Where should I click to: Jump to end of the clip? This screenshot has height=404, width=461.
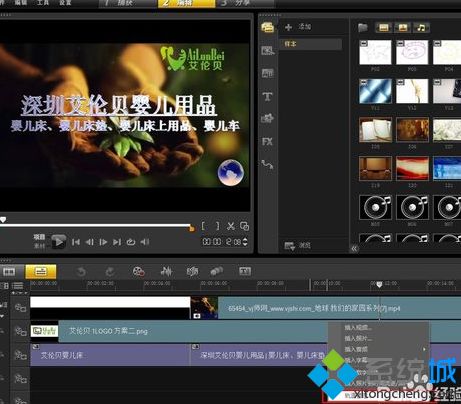[x=117, y=242]
